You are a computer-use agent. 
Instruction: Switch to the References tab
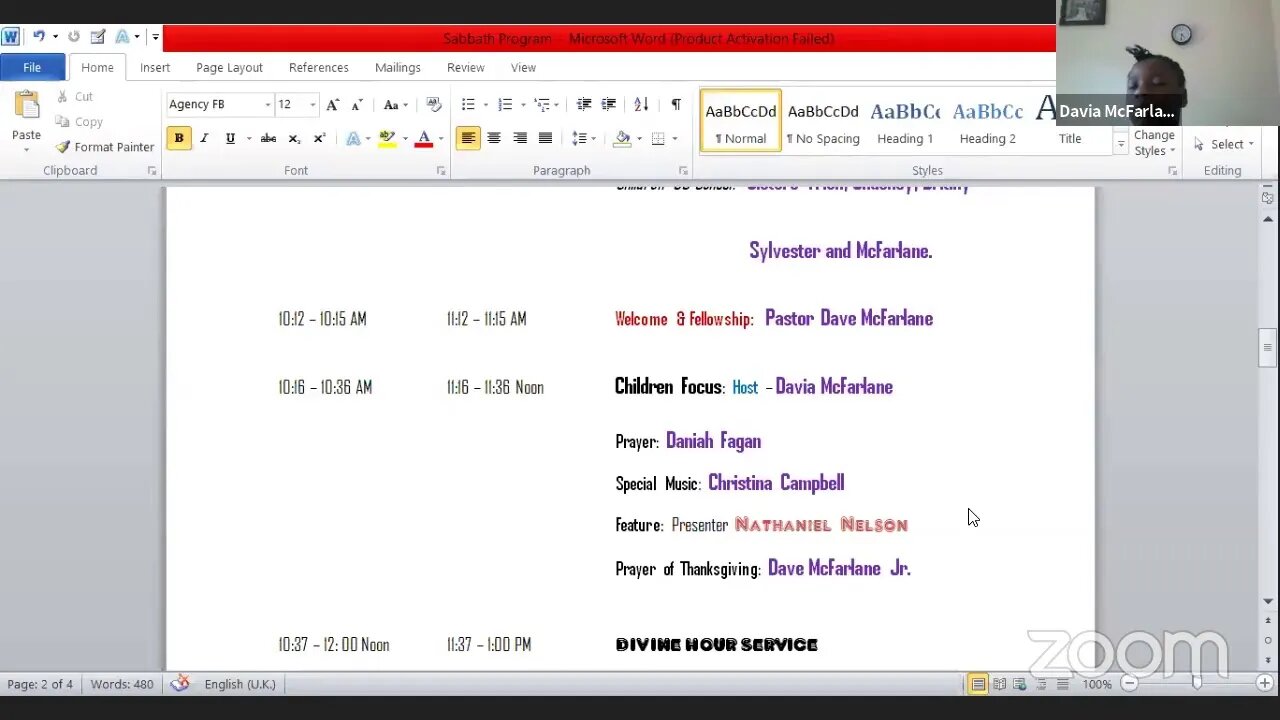[319, 67]
